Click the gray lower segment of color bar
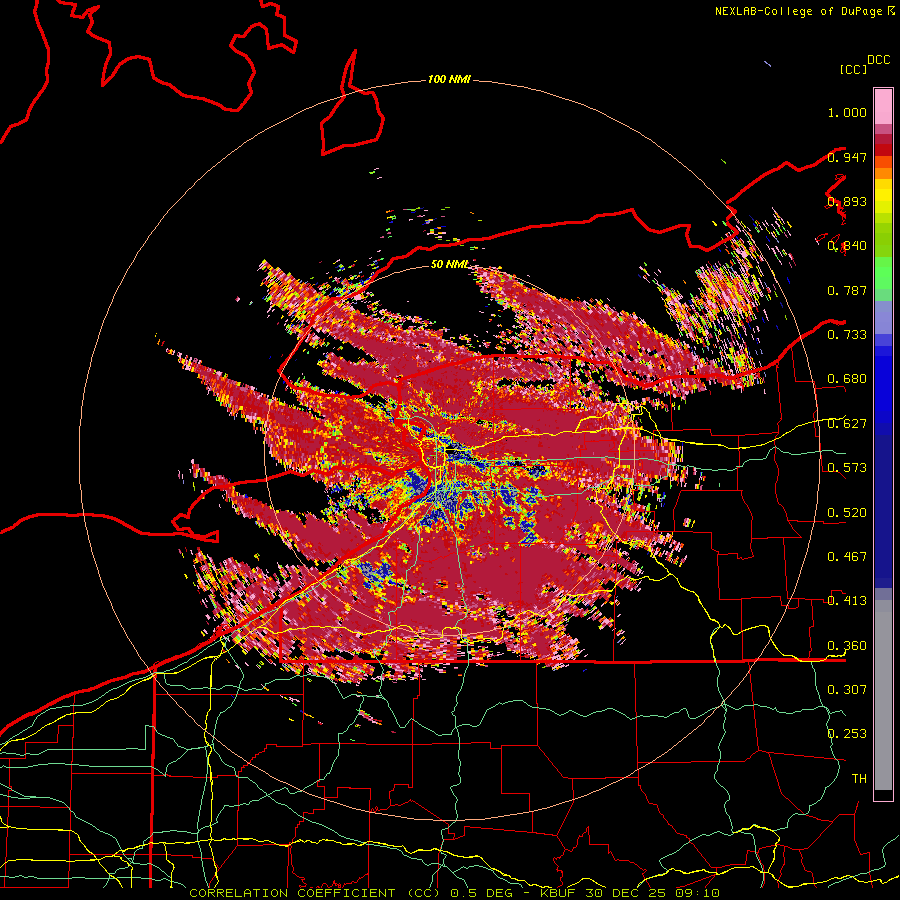Viewport: 900px width, 900px height. click(x=883, y=695)
